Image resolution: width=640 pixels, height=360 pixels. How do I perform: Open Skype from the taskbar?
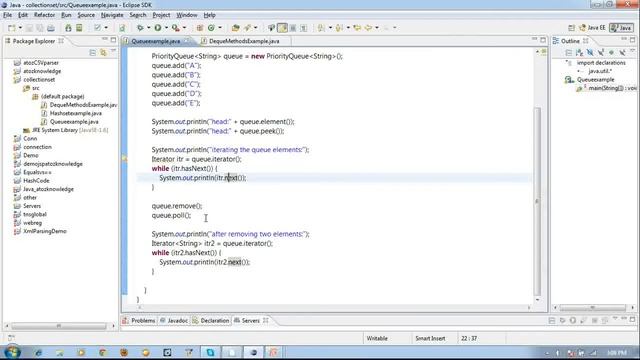click(x=210, y=352)
